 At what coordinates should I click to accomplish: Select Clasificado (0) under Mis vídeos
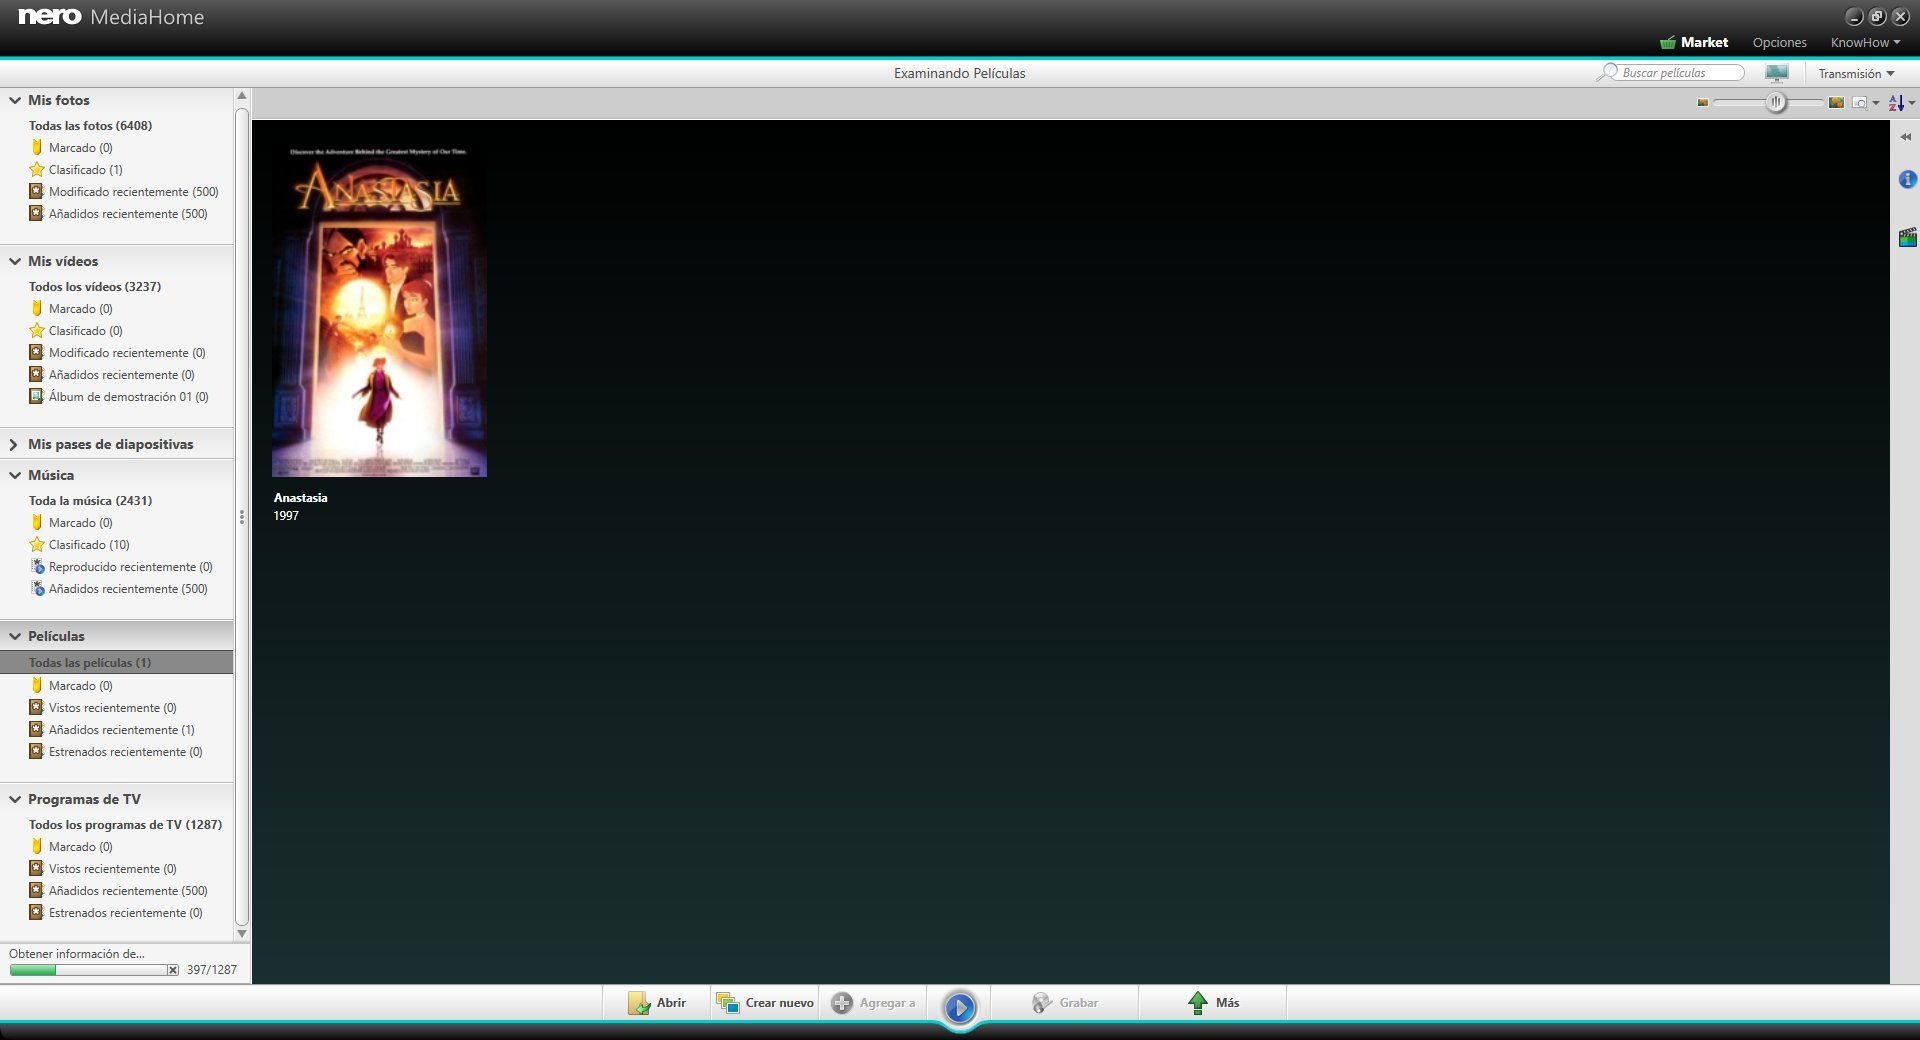click(x=76, y=331)
